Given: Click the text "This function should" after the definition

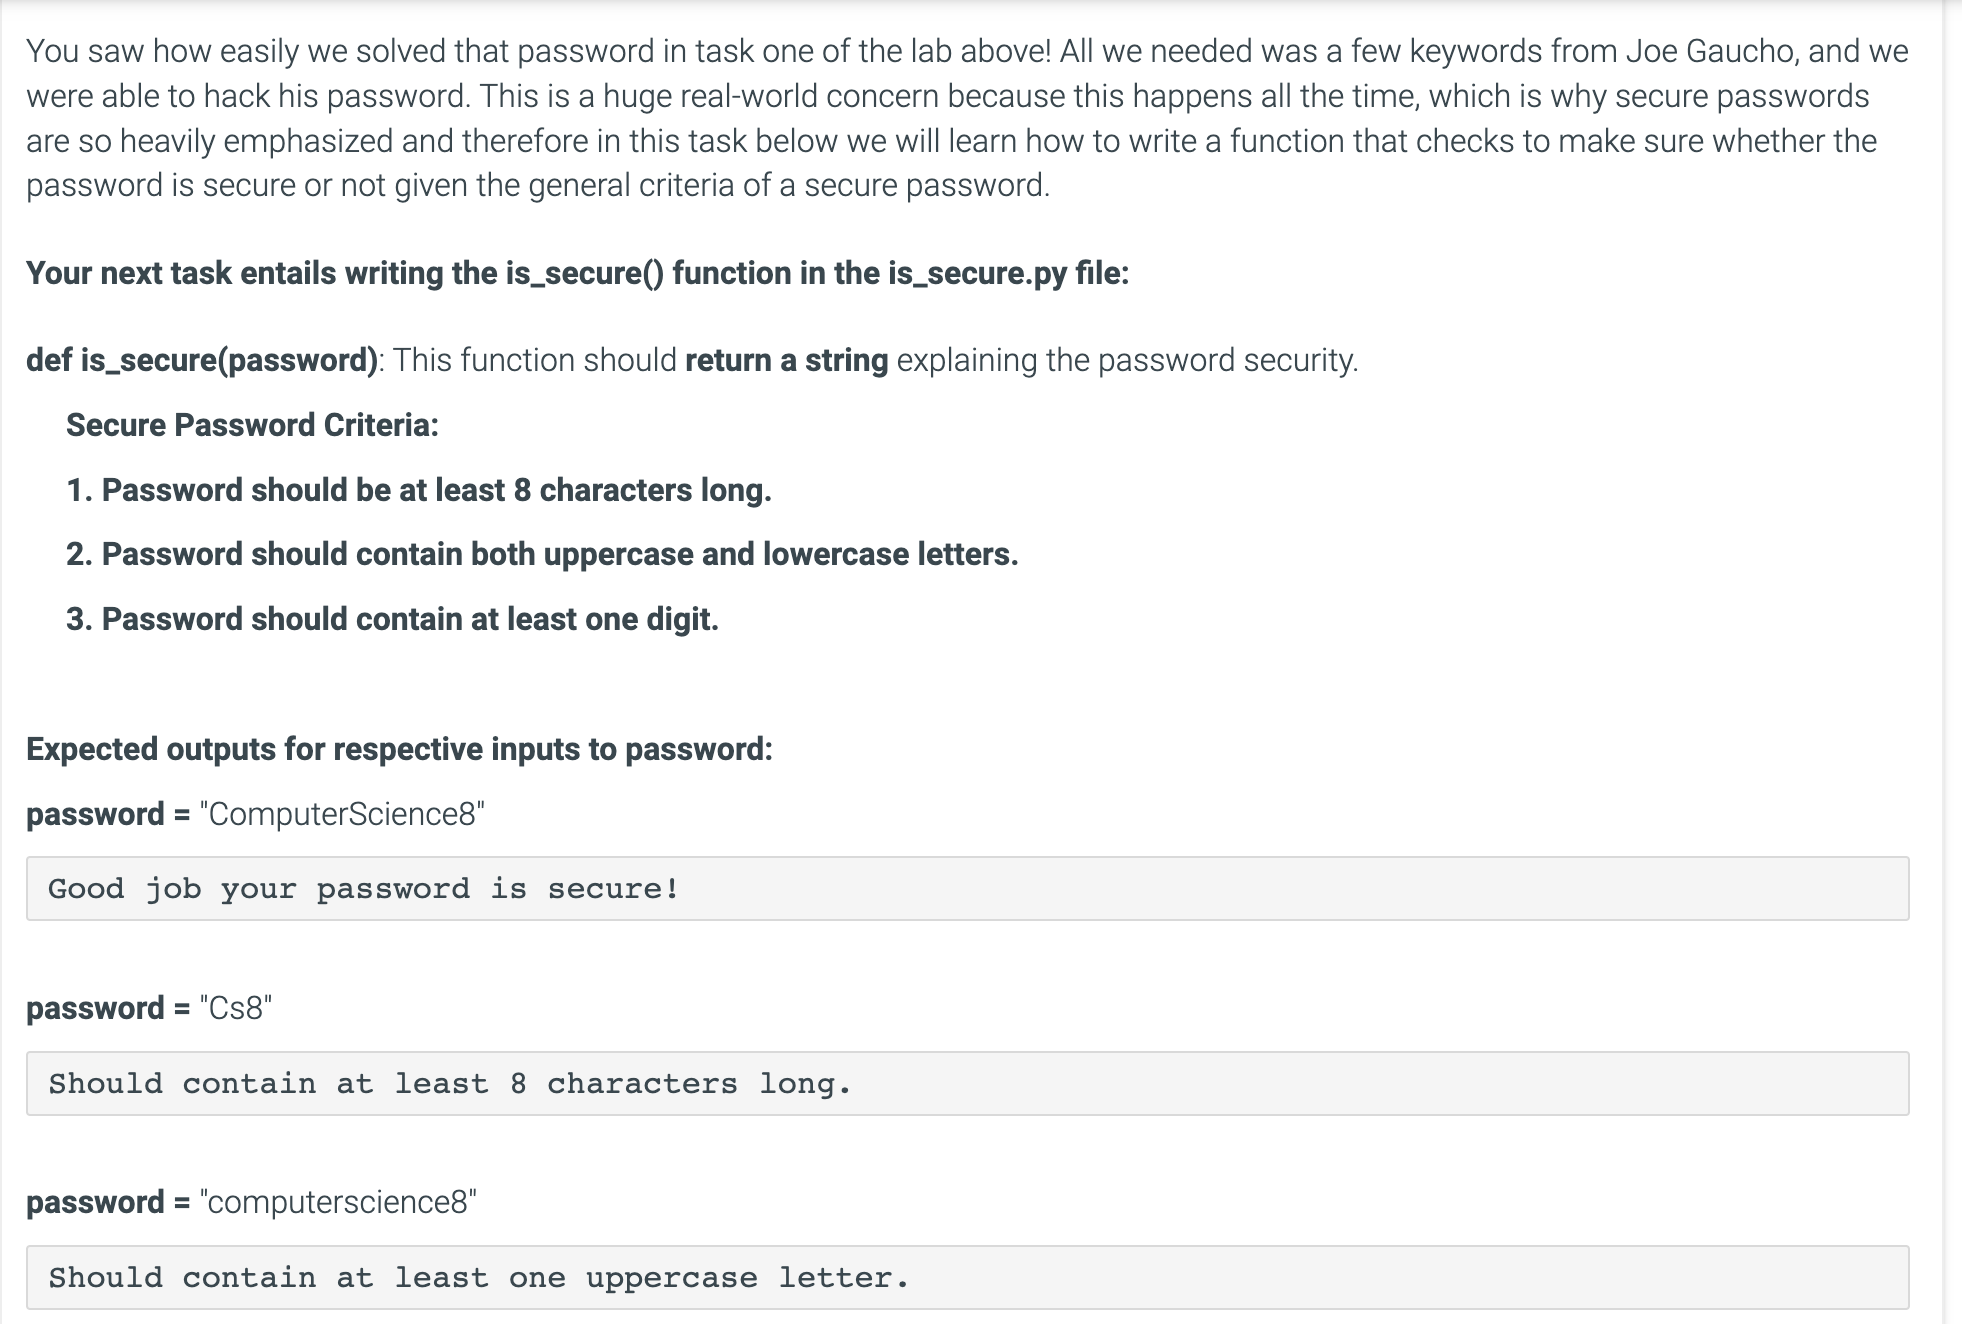Looking at the screenshot, I should pos(535,360).
